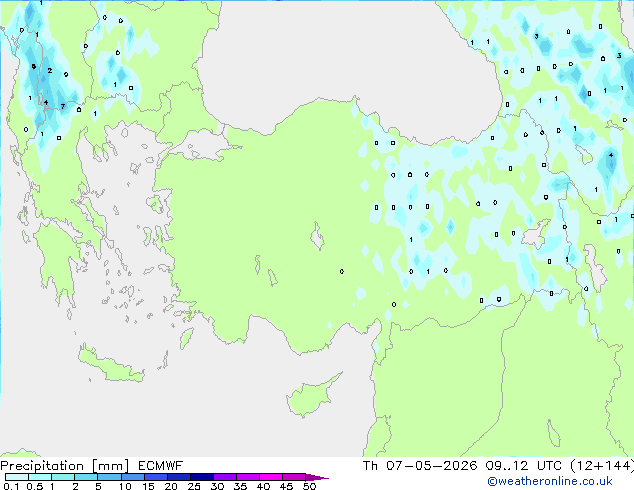Click the legend label '15'
The image size is (634, 490).
pos(148,486)
